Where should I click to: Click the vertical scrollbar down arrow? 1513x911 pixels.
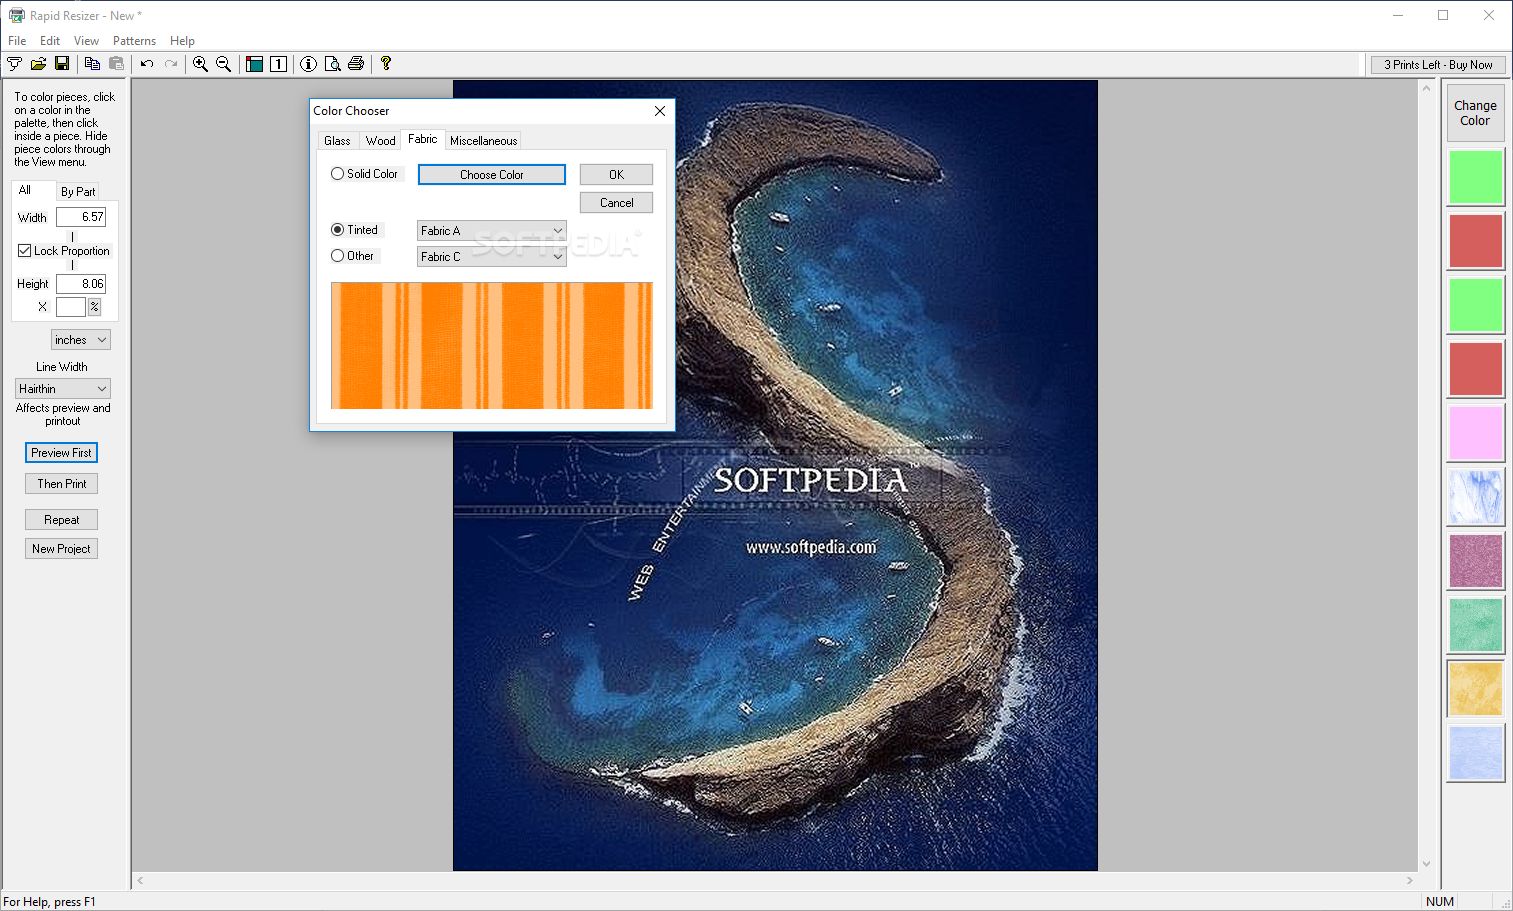(1426, 864)
